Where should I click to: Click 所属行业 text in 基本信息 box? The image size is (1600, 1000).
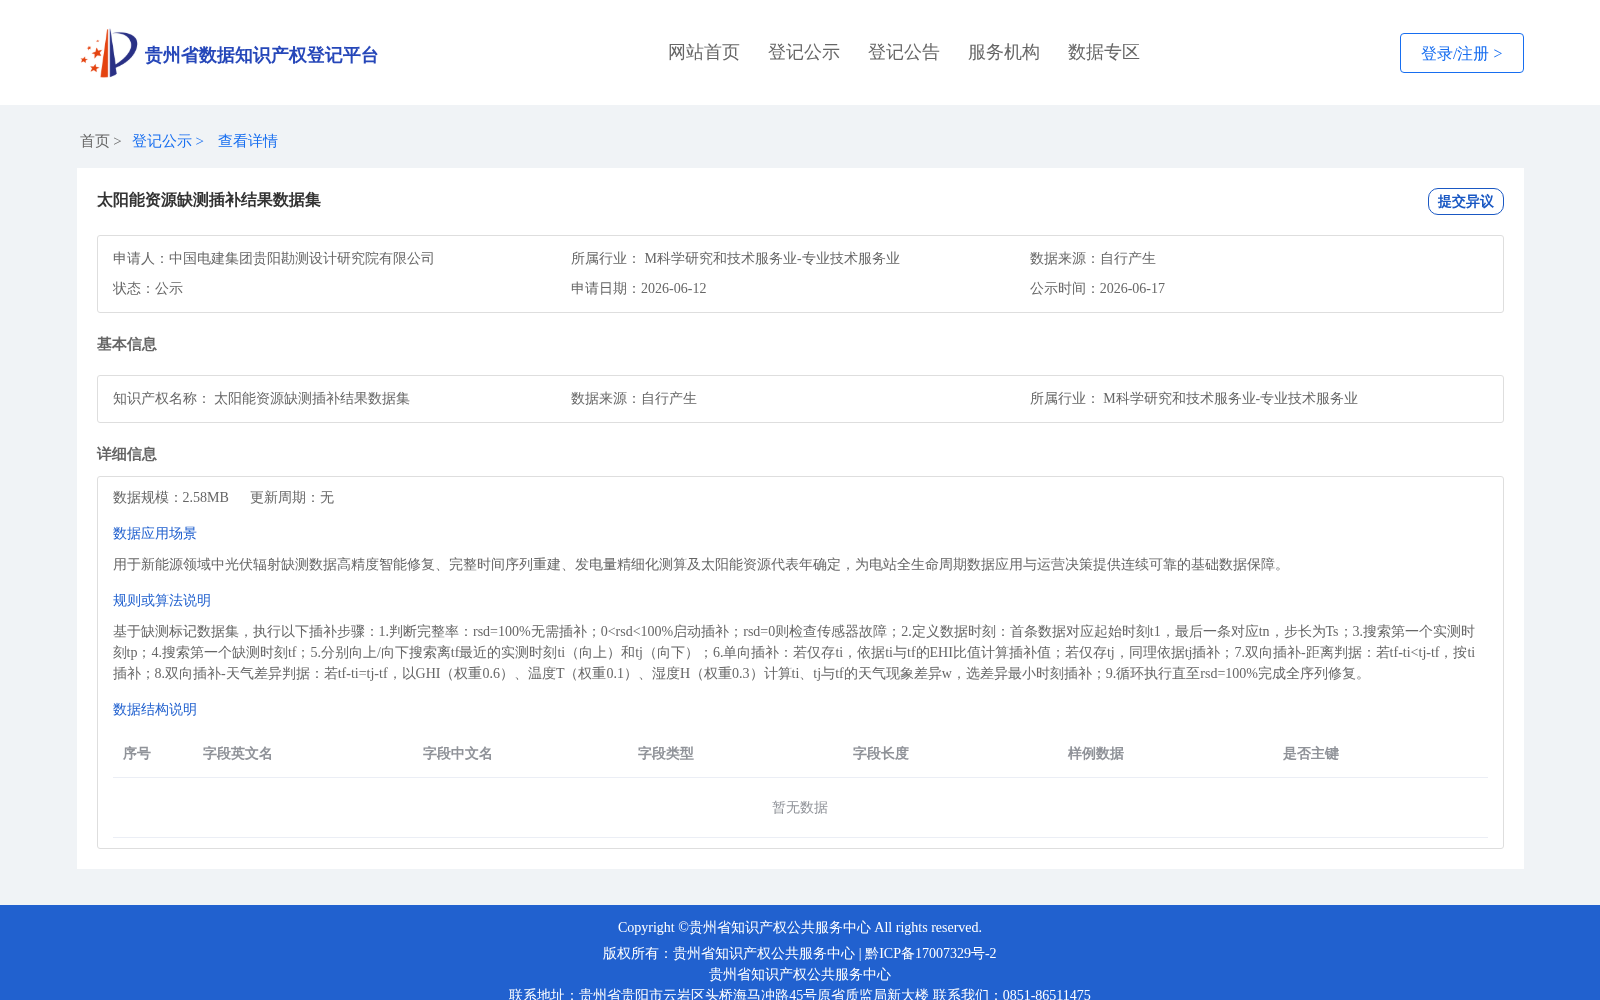click(1194, 398)
